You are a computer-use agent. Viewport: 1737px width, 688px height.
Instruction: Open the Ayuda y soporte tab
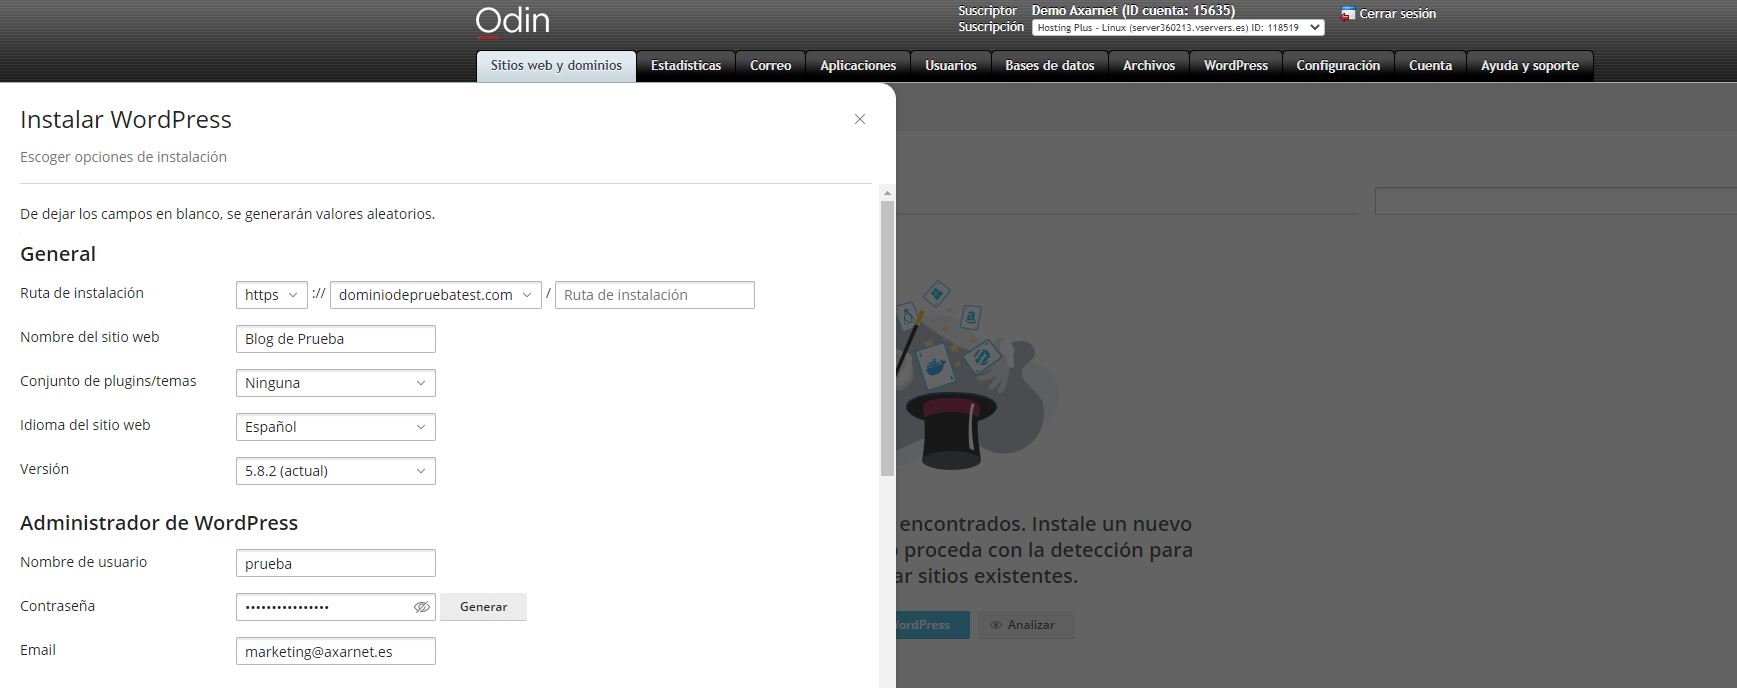click(x=1529, y=66)
